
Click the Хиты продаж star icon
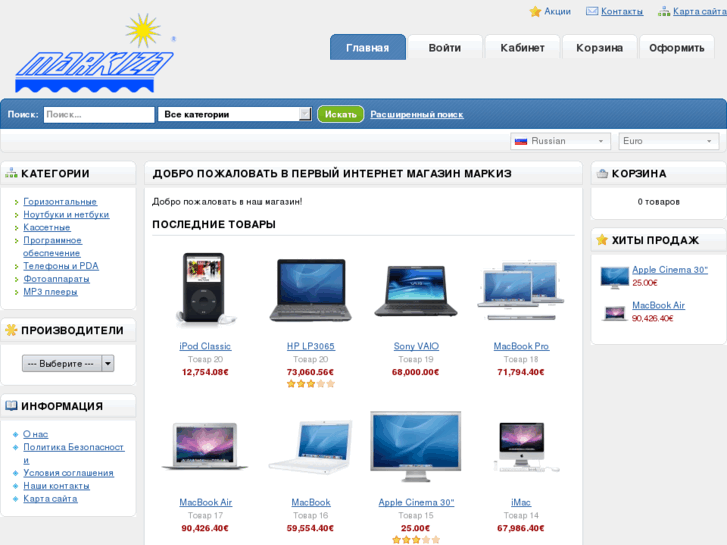coord(602,240)
